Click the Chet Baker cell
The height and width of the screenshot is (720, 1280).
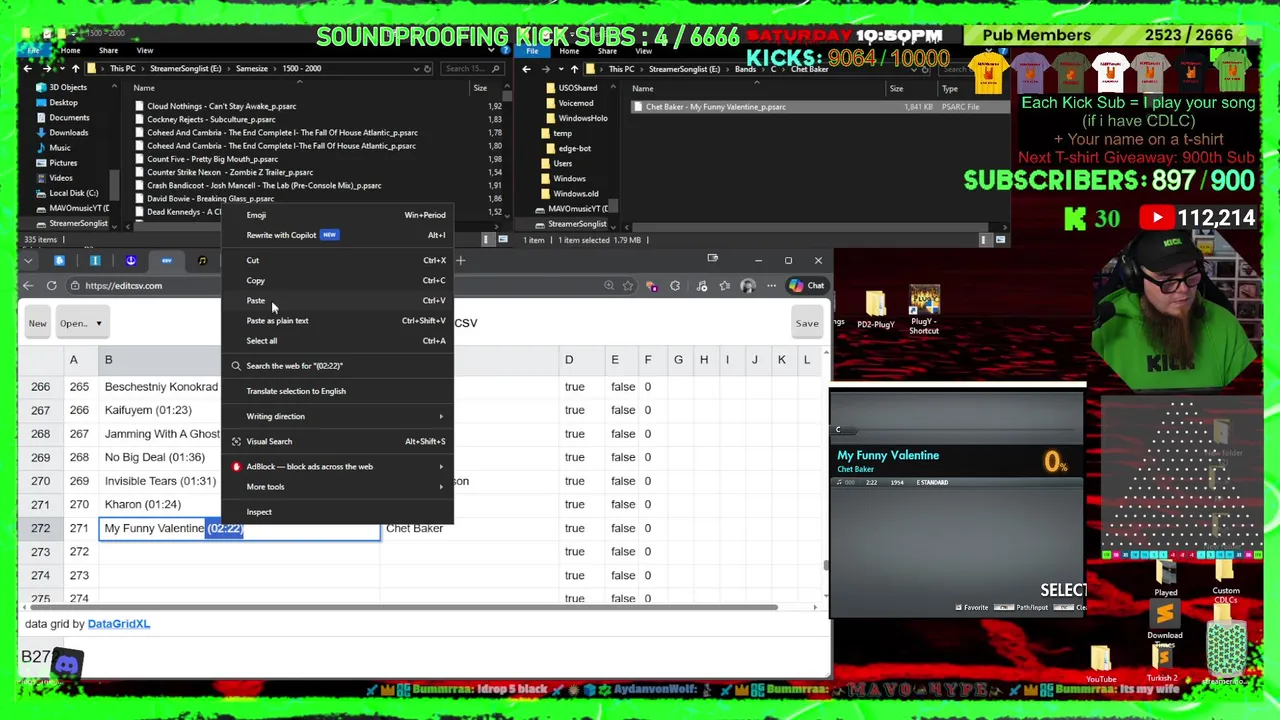pos(468,528)
